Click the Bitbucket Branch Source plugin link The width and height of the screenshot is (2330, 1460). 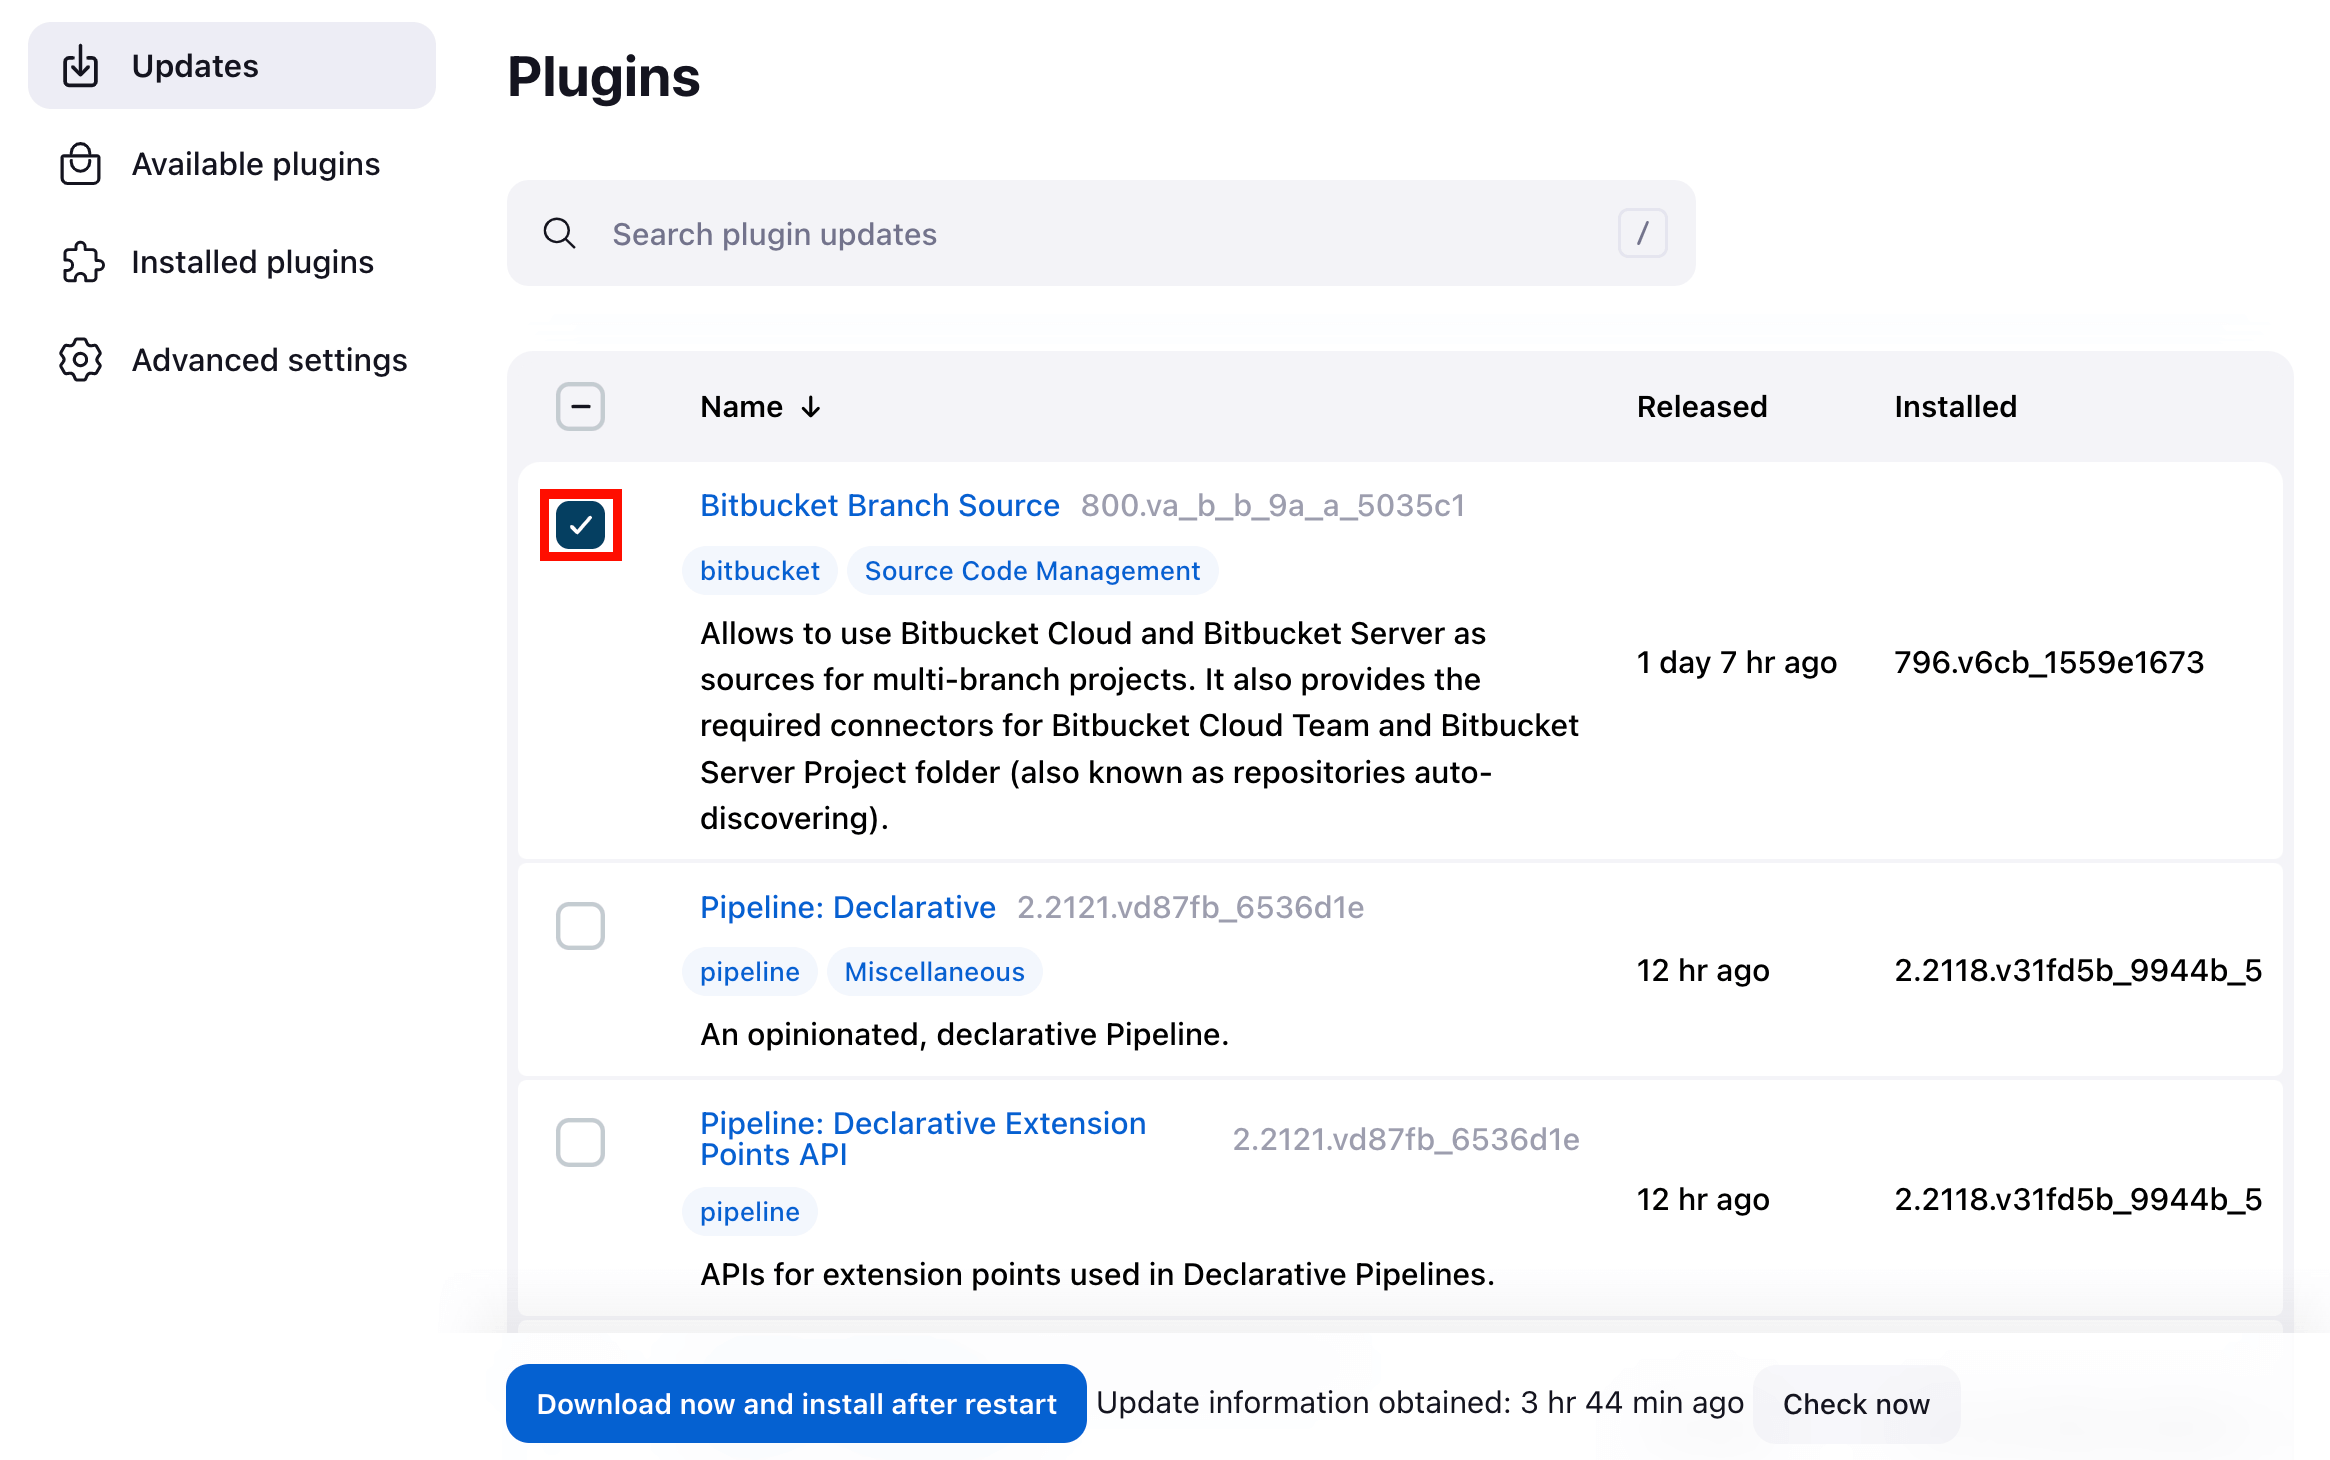pos(879,506)
